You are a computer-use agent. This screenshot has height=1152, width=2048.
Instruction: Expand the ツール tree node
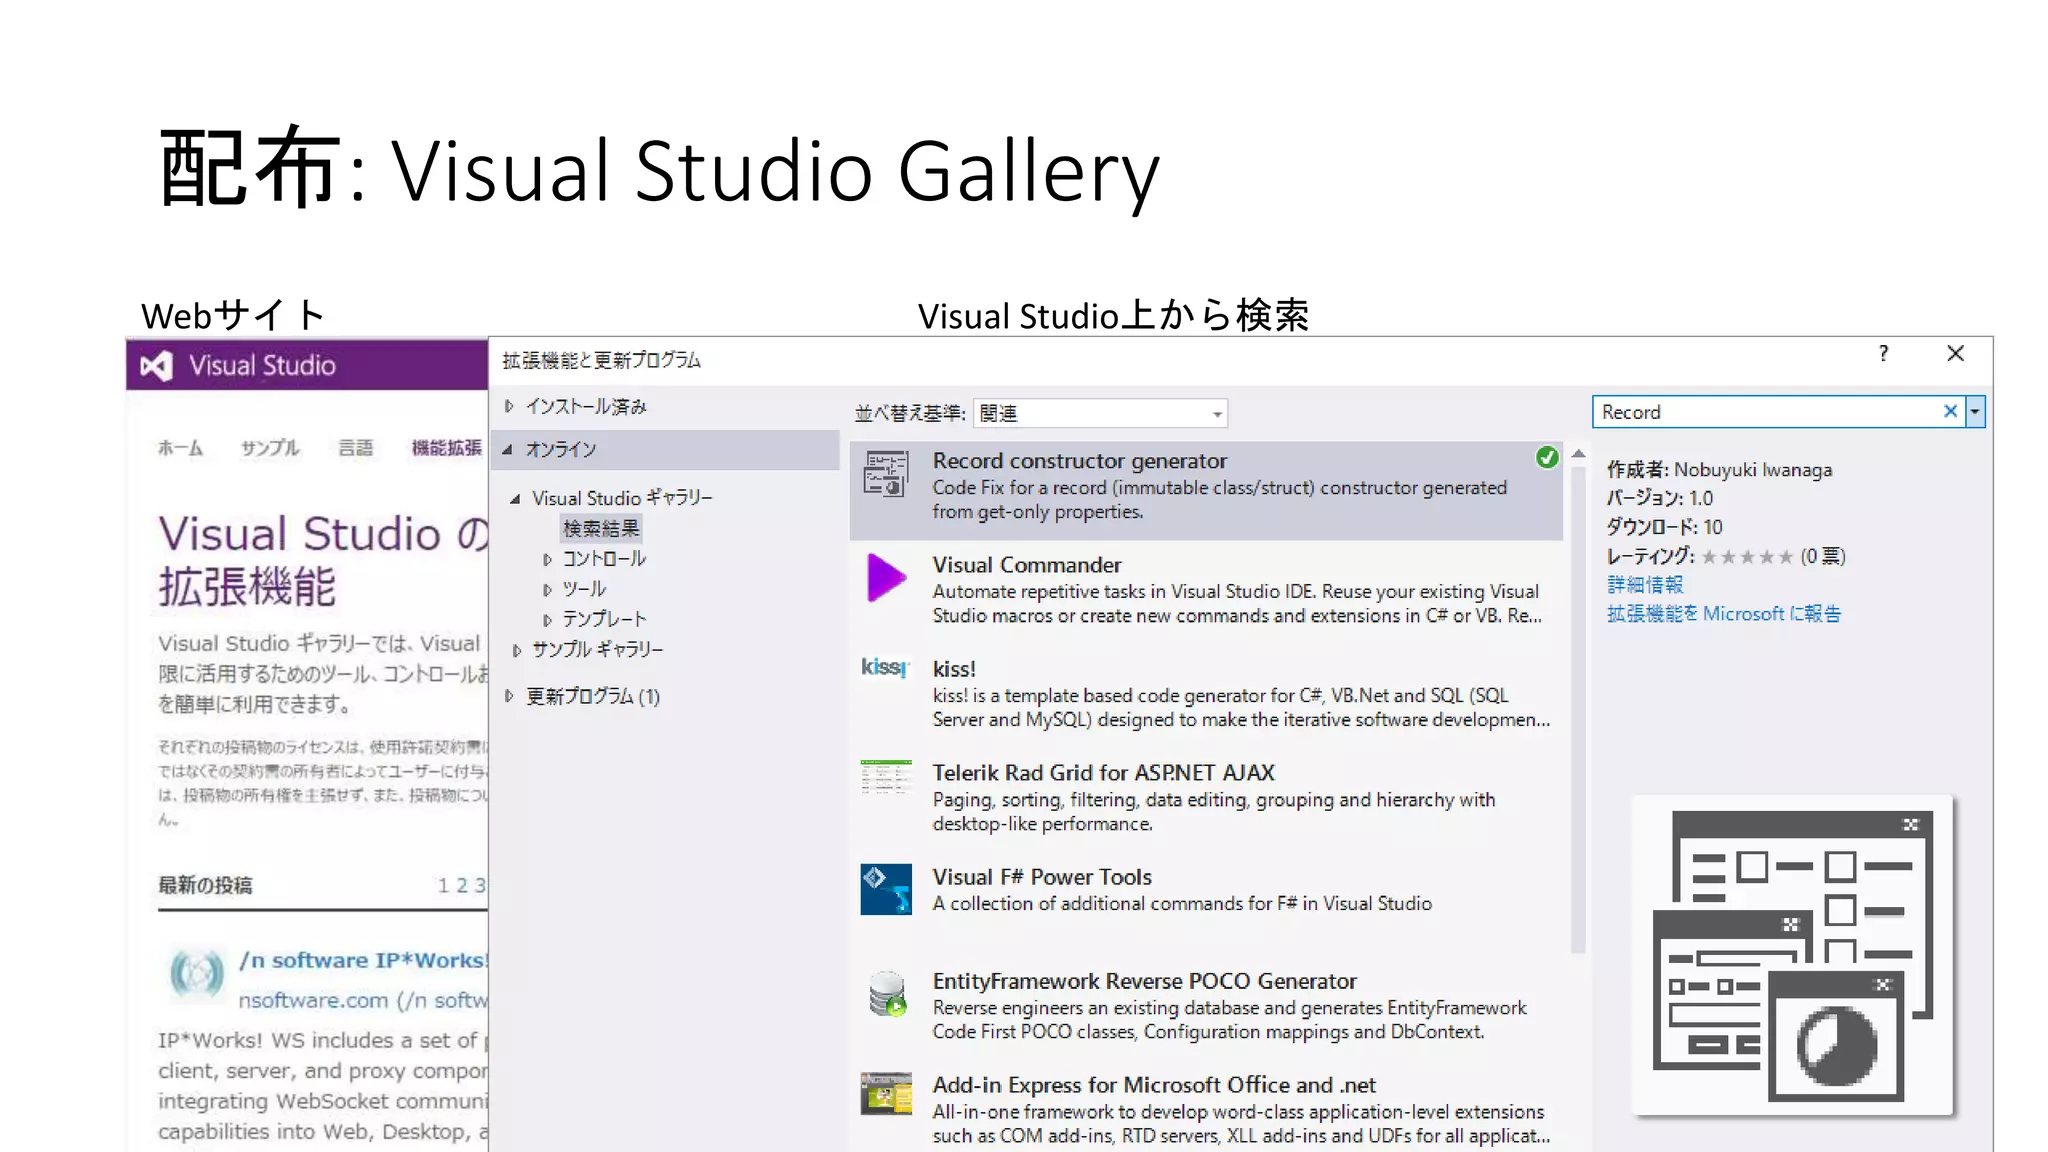tap(547, 589)
